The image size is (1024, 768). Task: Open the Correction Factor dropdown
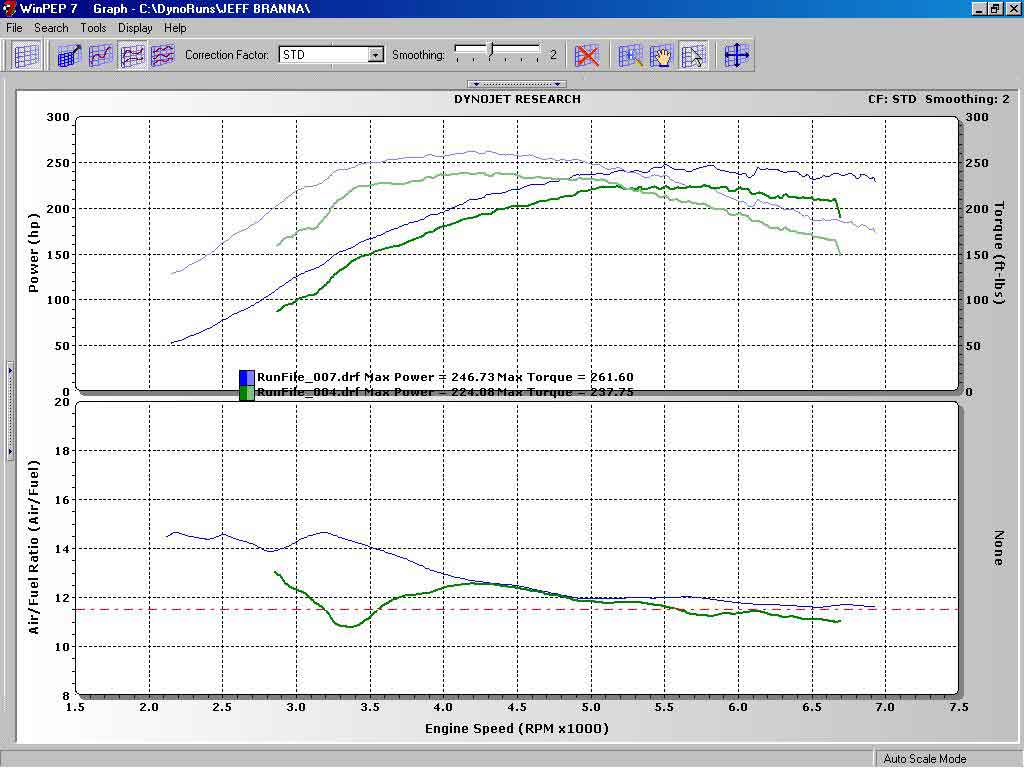tap(376, 55)
